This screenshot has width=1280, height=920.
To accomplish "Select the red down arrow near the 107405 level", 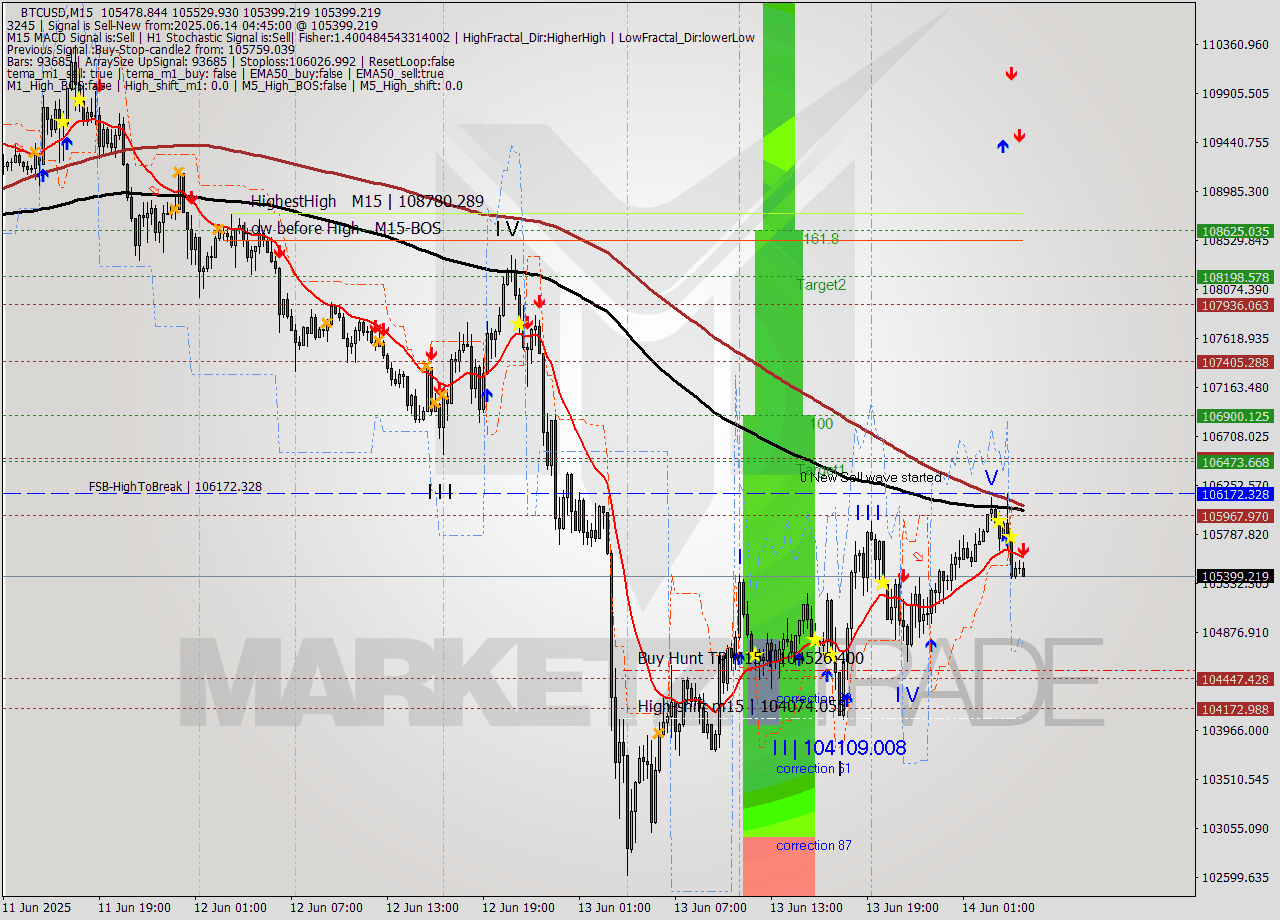I will click(540, 300).
